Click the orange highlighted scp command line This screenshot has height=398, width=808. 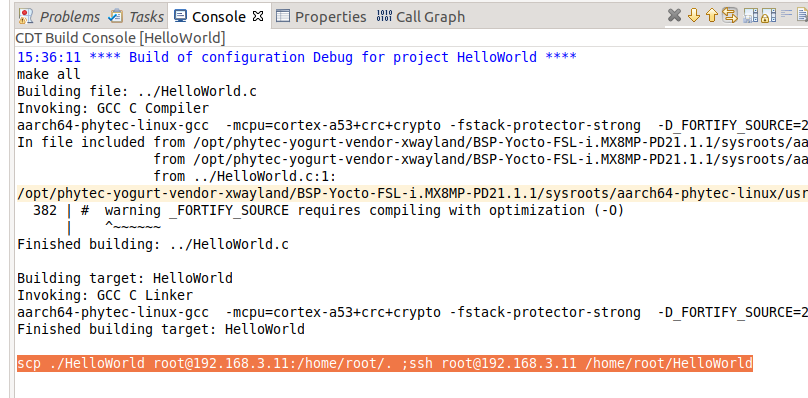384,363
